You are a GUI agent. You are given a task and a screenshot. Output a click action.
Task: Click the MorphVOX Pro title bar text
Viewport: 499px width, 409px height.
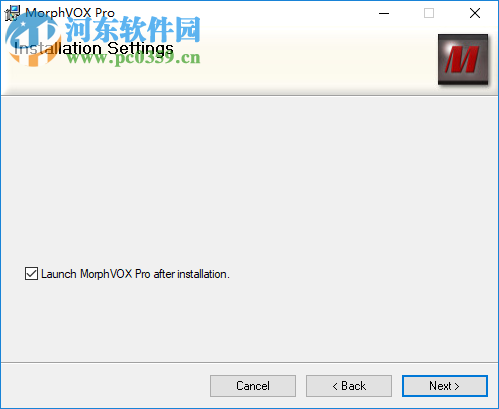coord(70,13)
